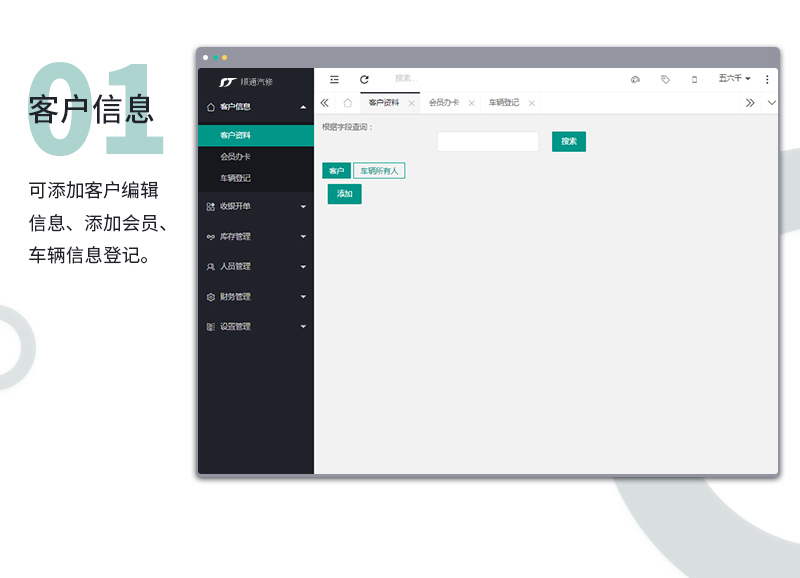Click the 库存管理 icon in sidebar
The image size is (800, 578).
(x=211, y=237)
